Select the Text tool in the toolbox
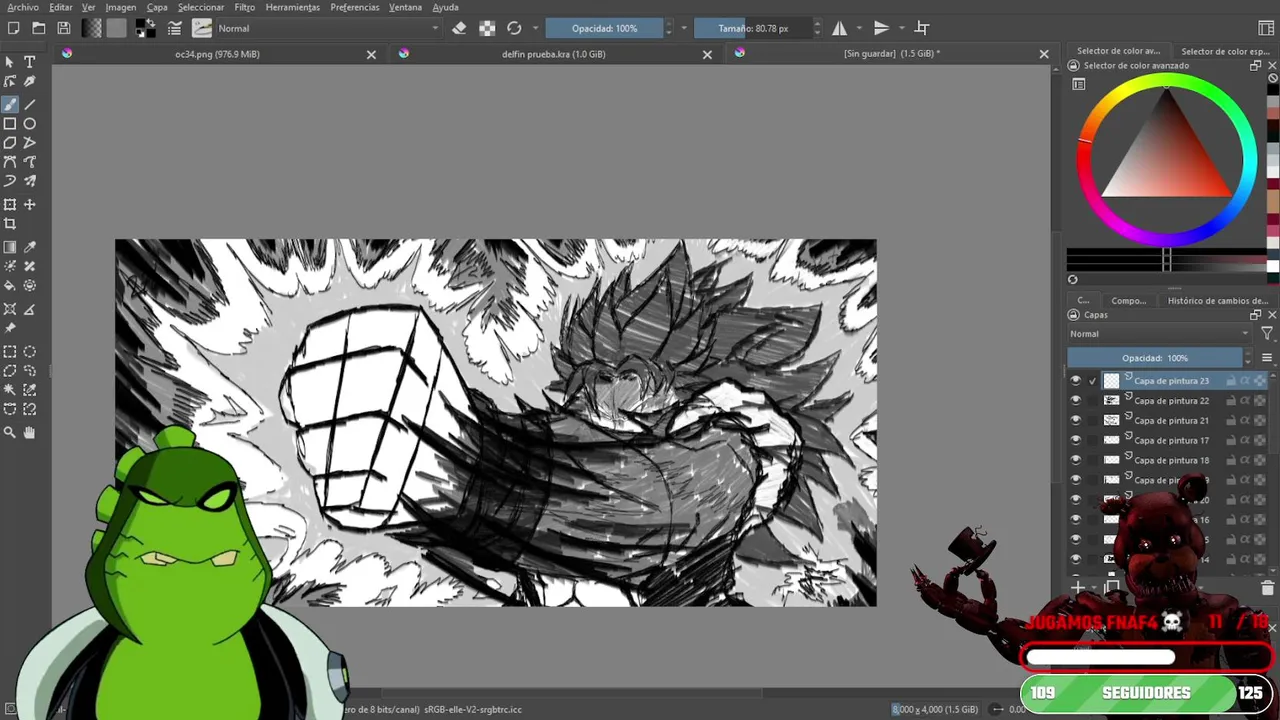This screenshot has width=1280, height=720. click(30, 62)
